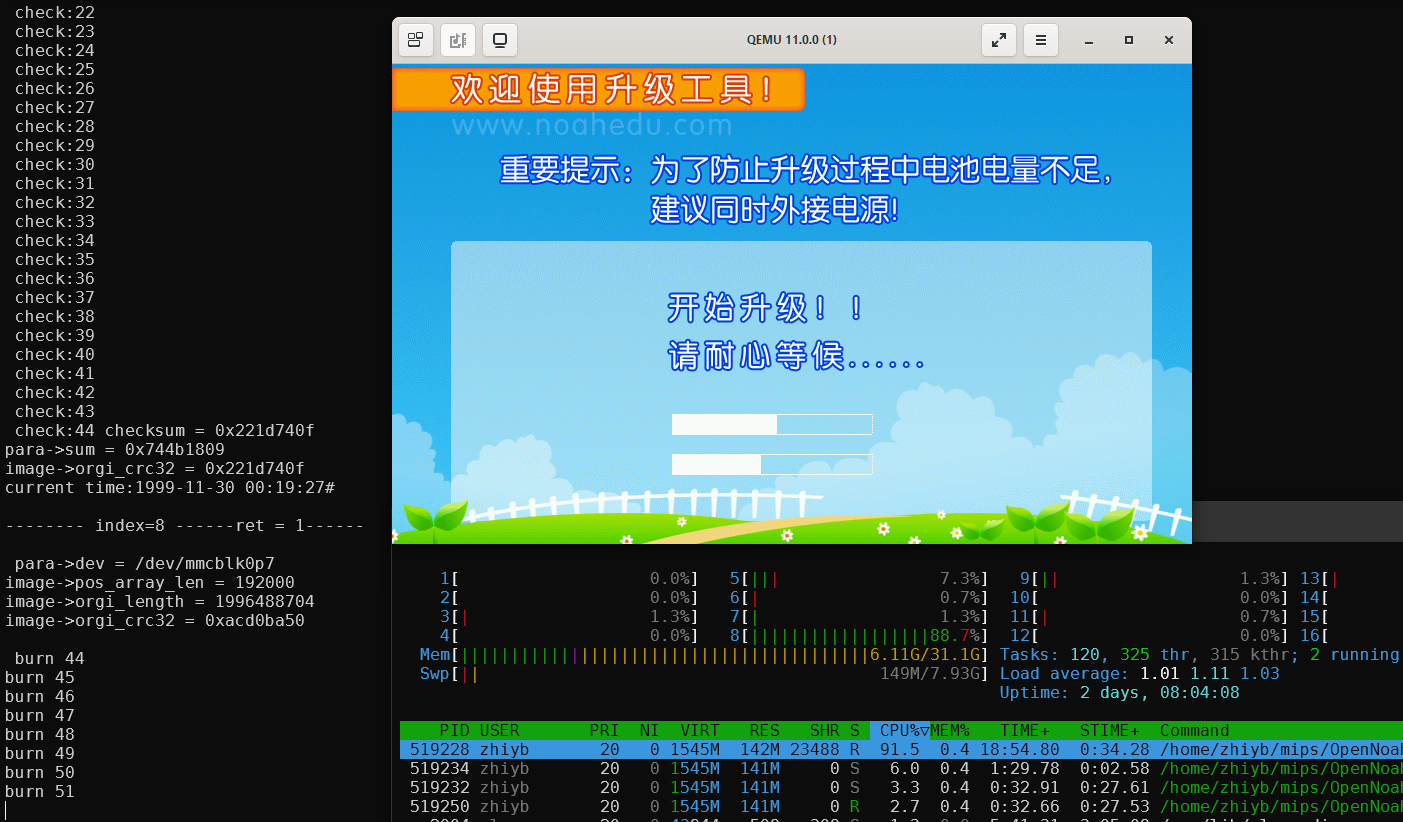Click terminal line 'check:30'

coord(54,164)
